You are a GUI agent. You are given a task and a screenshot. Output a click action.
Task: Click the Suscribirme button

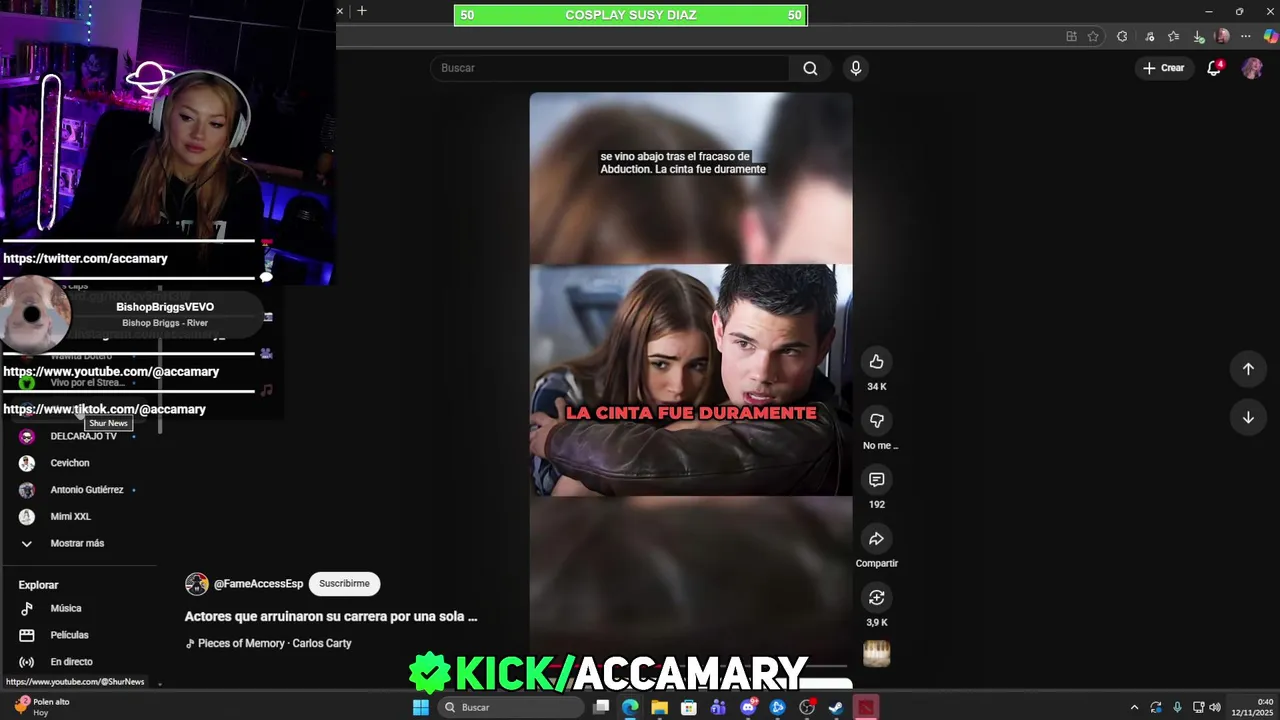tap(344, 584)
